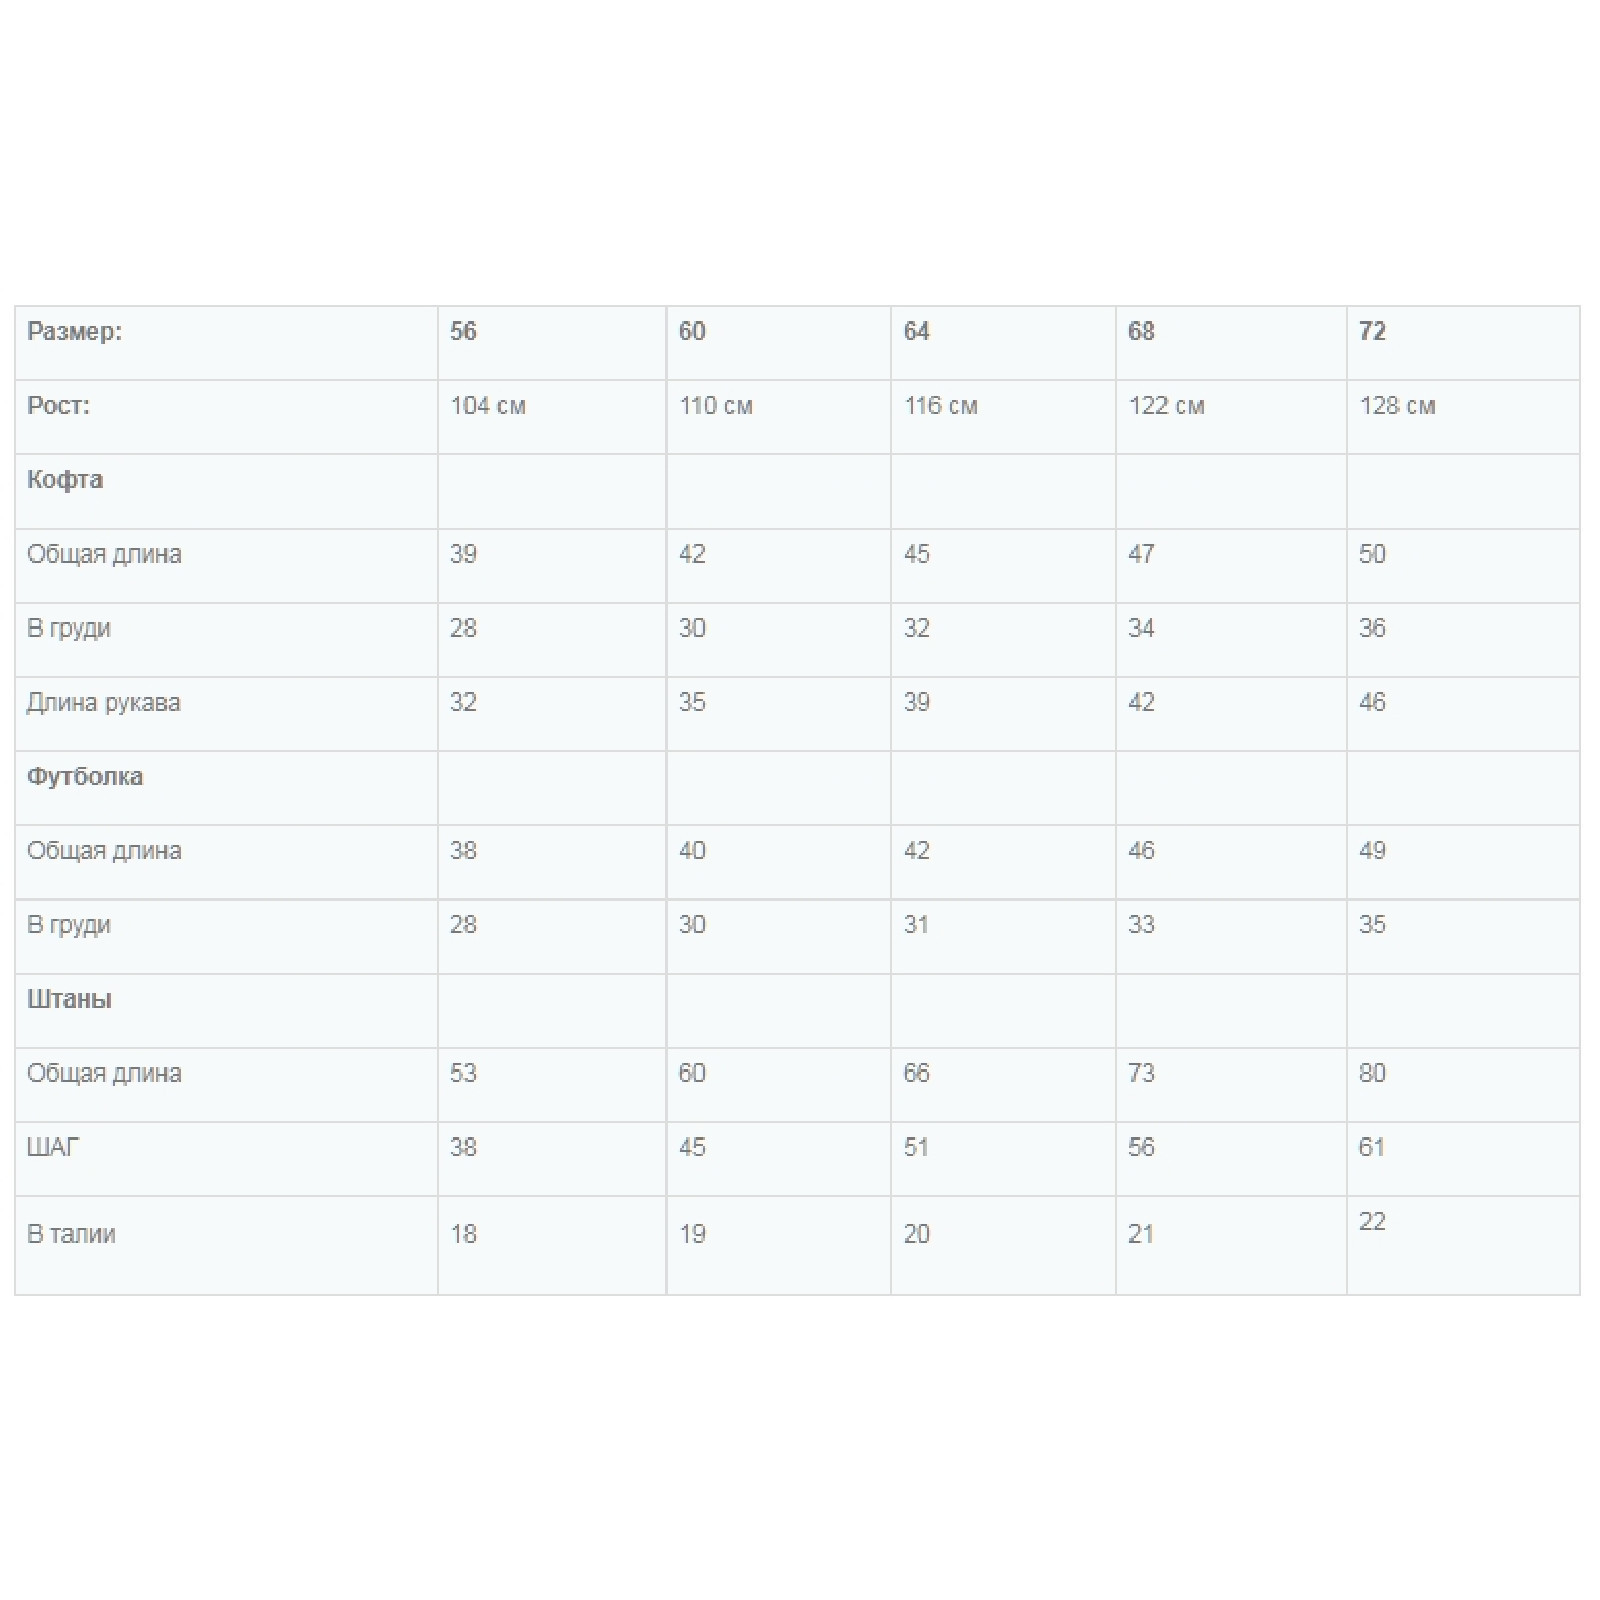The height and width of the screenshot is (1600, 1600).
Task: Click the В талии row label
Action: point(71,1234)
